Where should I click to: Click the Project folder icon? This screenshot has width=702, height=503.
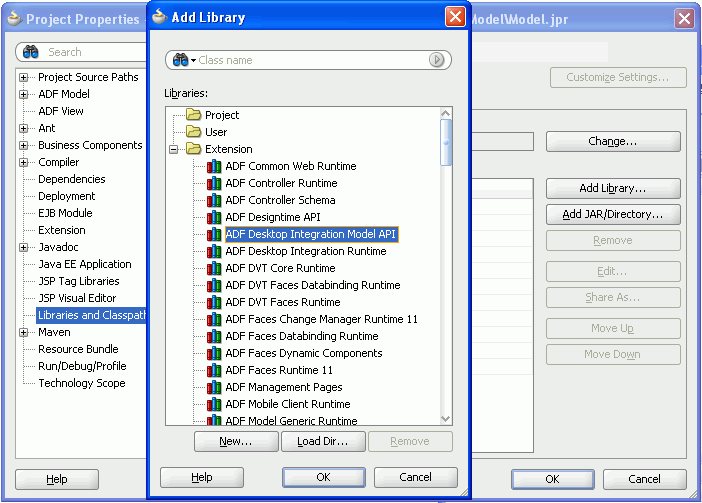pyautogui.click(x=193, y=115)
